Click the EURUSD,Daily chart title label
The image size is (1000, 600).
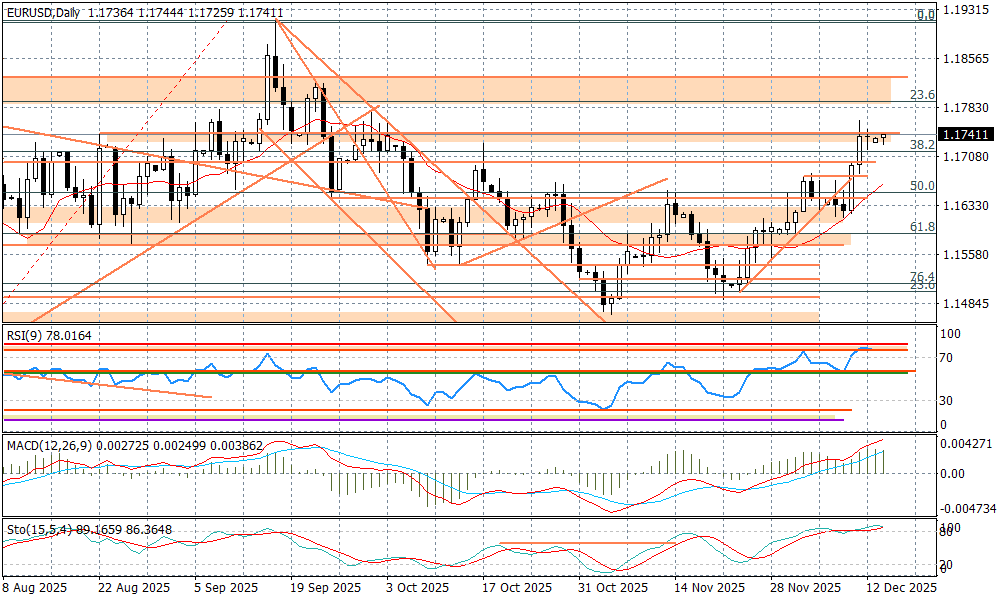(43, 12)
